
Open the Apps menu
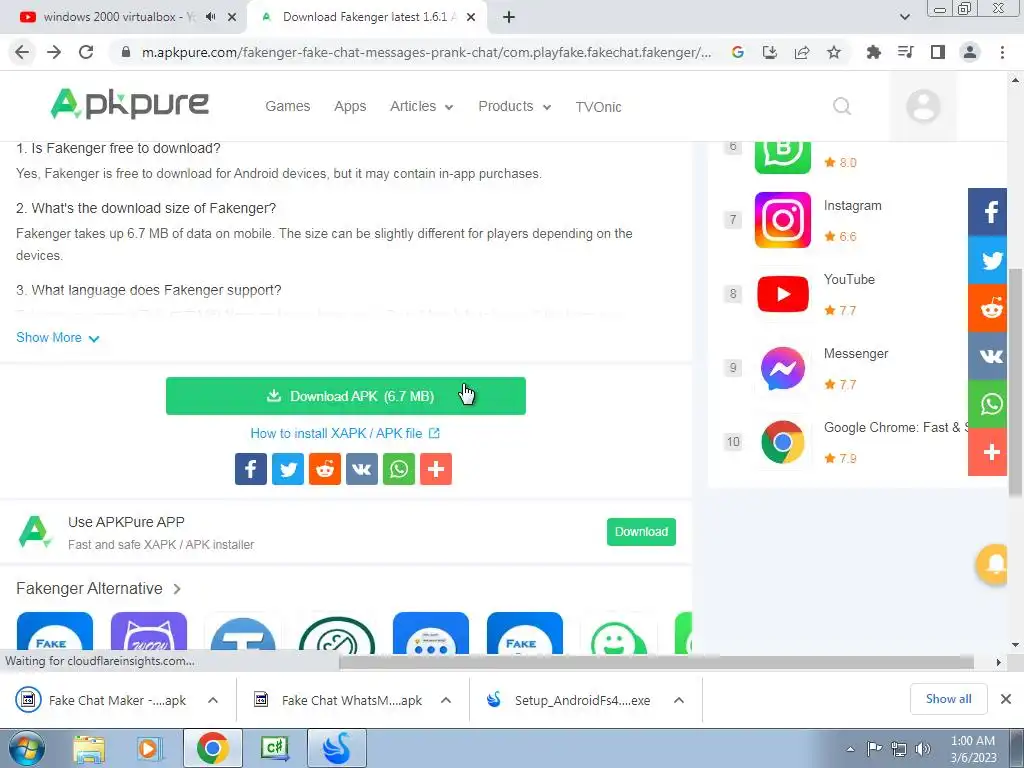350,106
